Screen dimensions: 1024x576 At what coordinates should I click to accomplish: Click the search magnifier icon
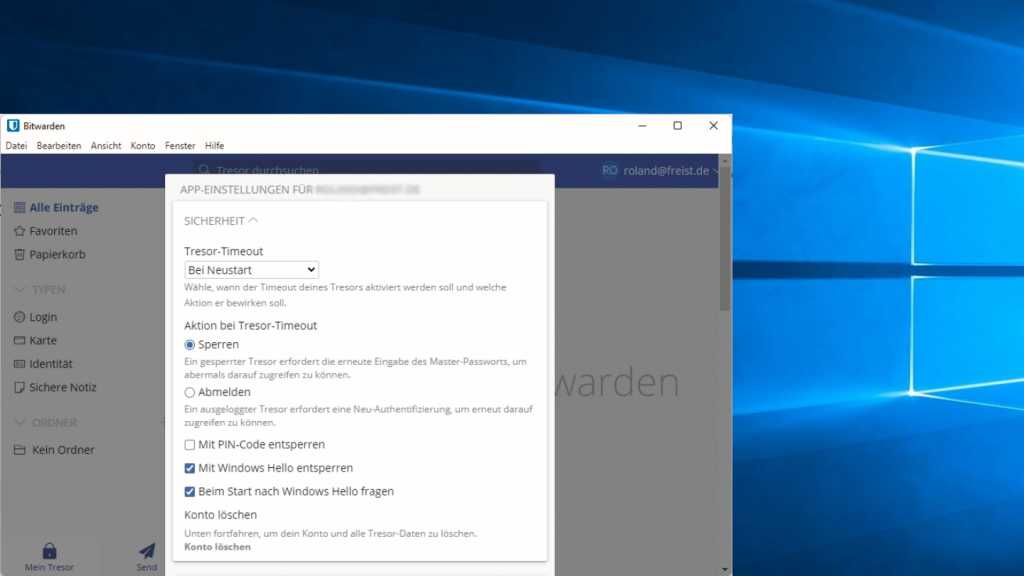204,170
